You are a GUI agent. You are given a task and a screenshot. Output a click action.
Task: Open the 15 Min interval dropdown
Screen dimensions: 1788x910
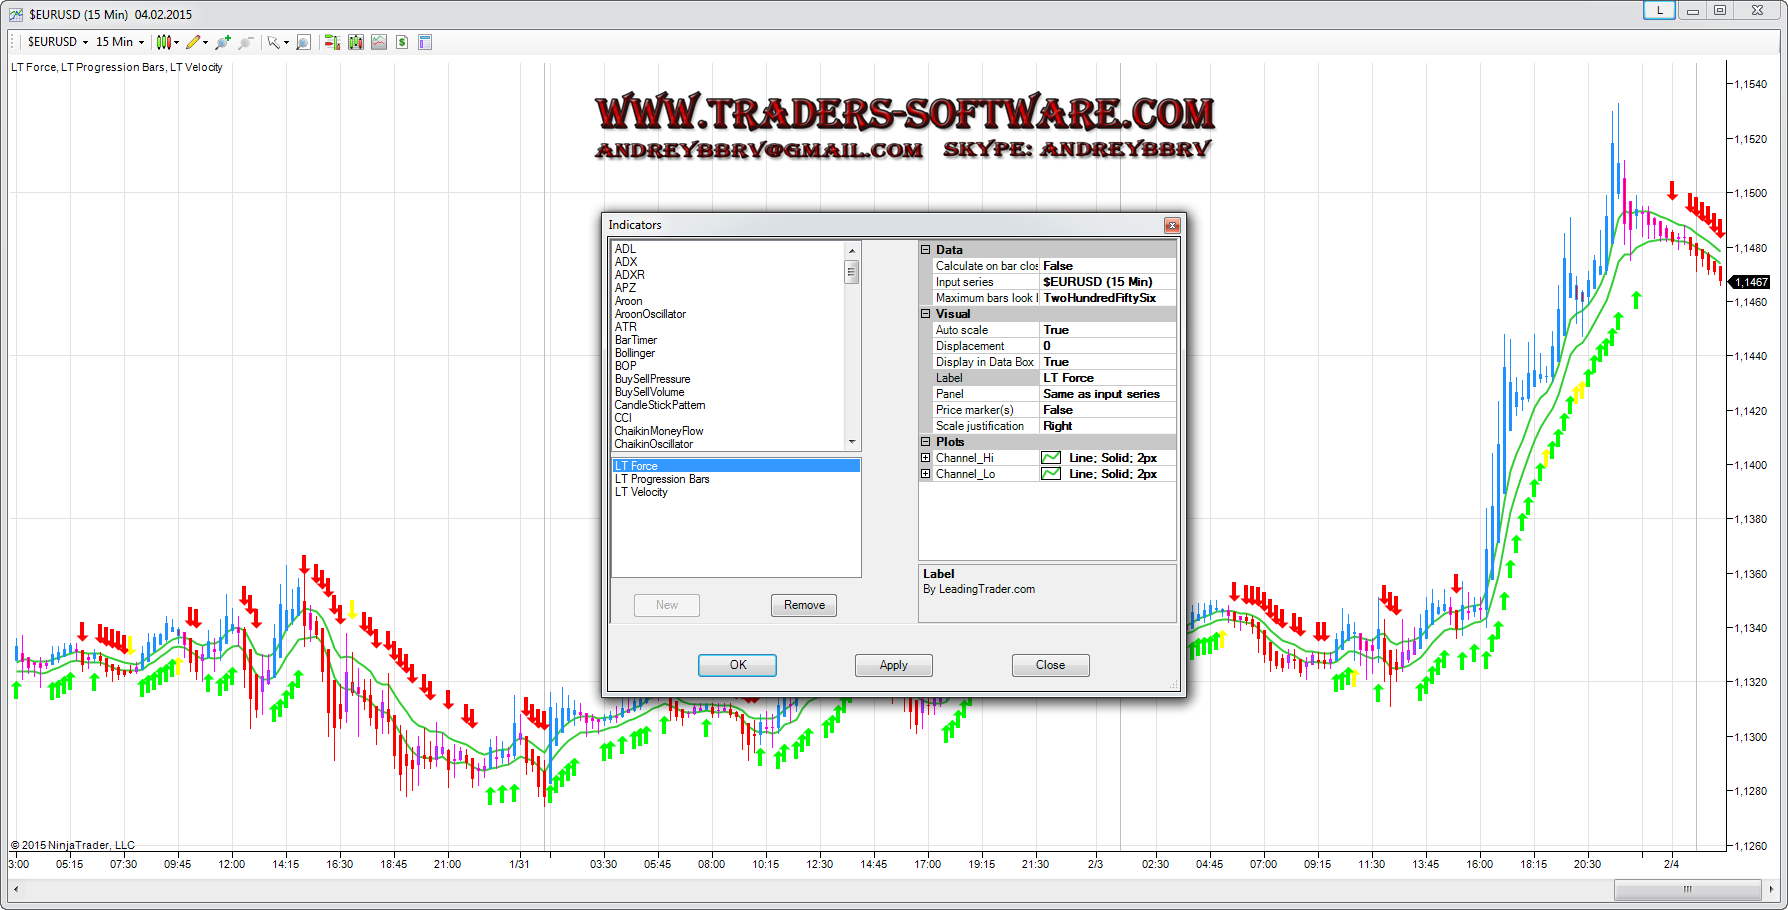coord(119,42)
